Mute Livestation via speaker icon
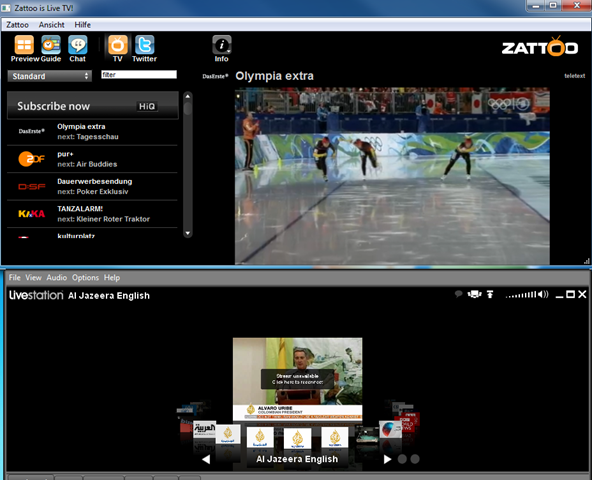 (x=543, y=294)
